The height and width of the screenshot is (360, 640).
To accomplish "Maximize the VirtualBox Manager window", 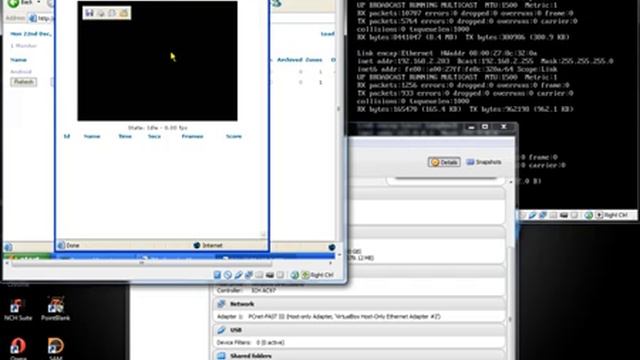I will [485, 127].
